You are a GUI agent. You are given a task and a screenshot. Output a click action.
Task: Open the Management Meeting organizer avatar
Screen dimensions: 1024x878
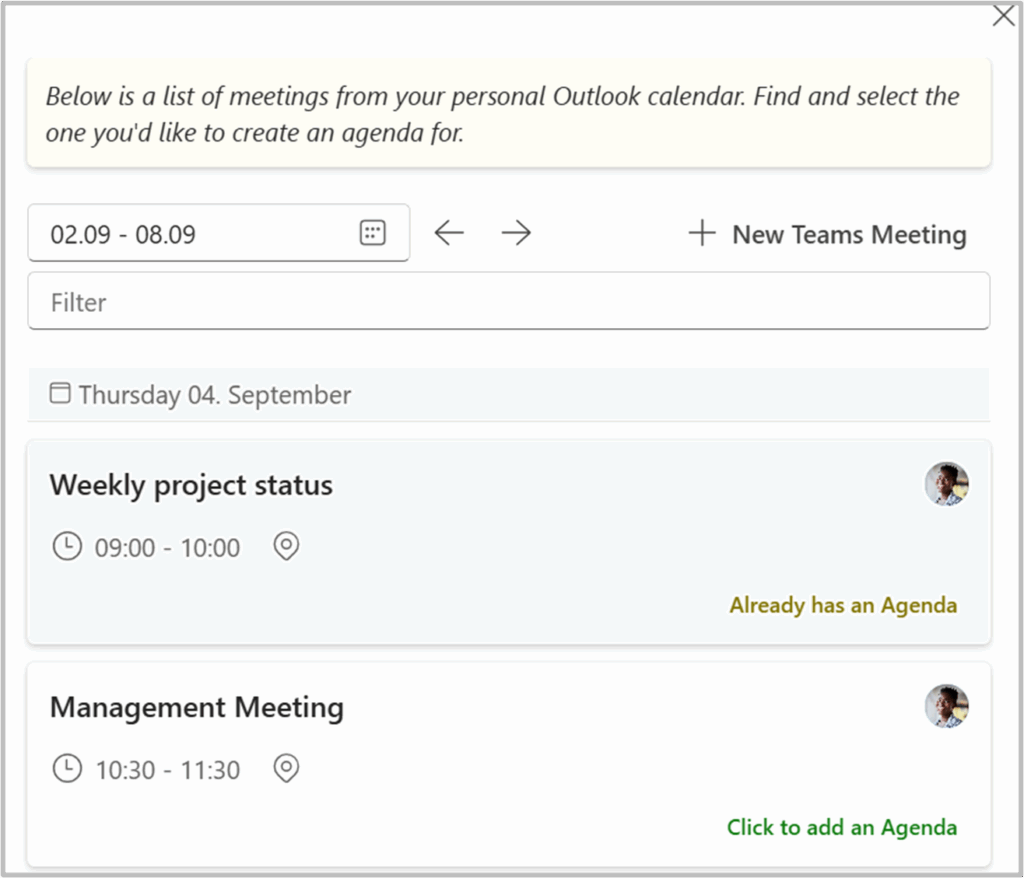pos(944,706)
